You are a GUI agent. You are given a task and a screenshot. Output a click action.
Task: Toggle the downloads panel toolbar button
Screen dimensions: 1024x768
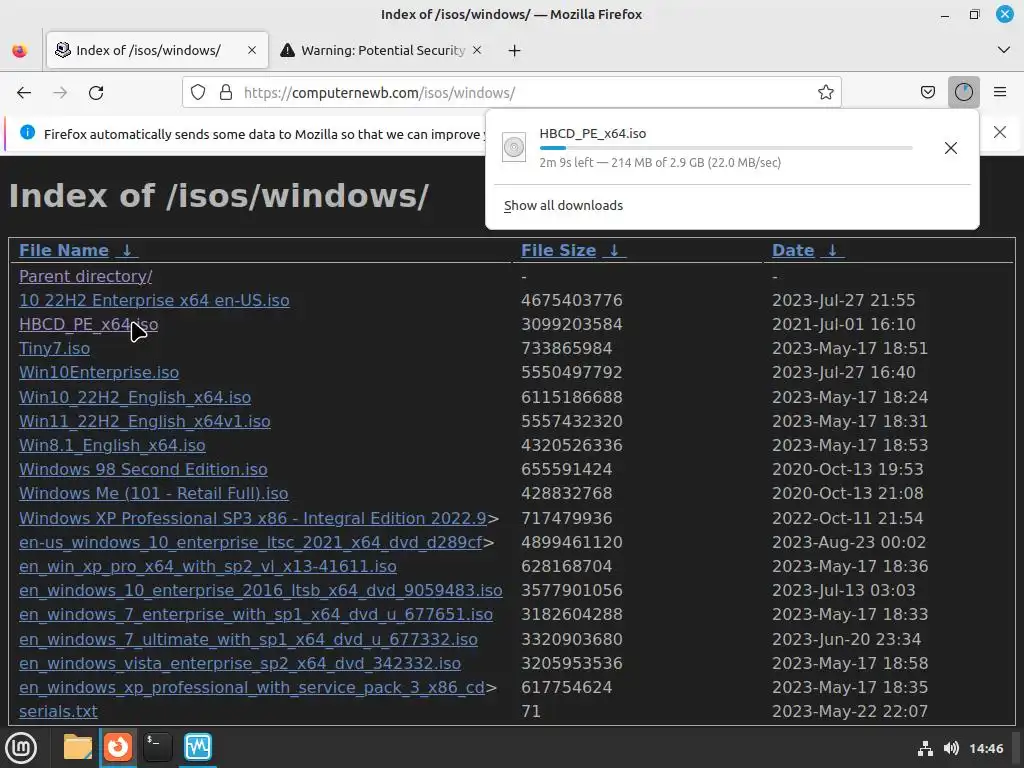point(963,93)
